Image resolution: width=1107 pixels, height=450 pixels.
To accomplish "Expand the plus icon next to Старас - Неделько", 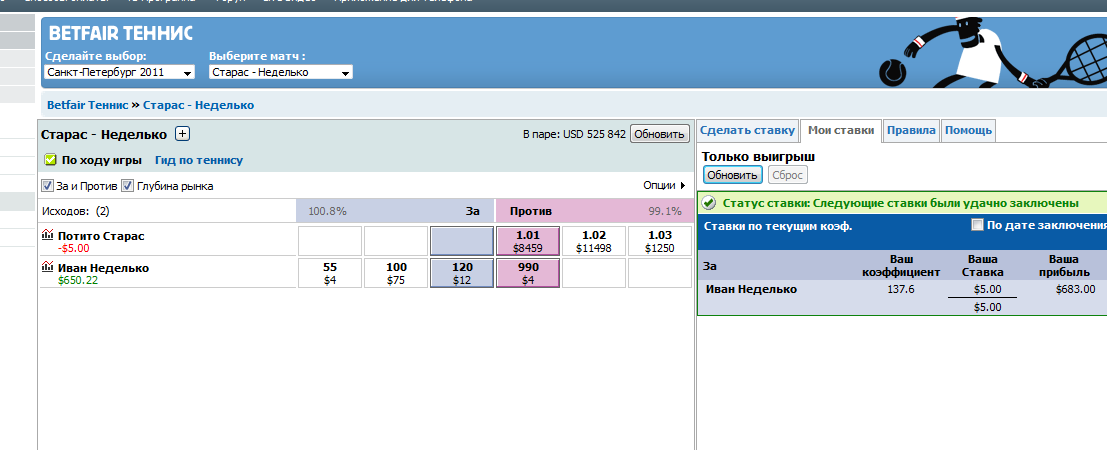I will (182, 134).
